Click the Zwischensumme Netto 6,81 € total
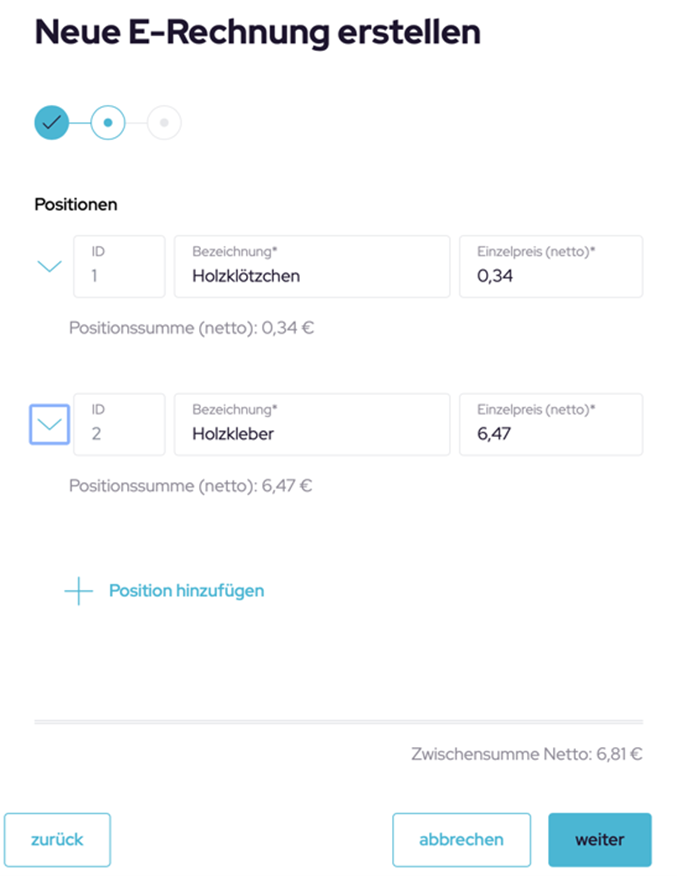677x876 pixels. tap(526, 753)
